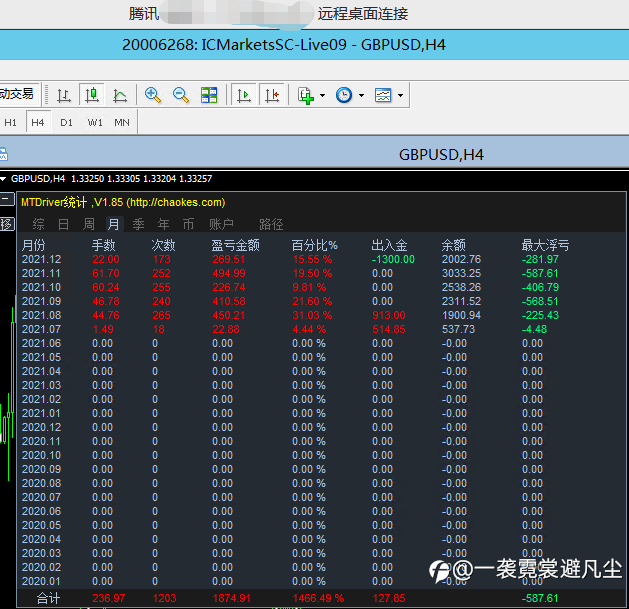Screen dimensions: 629x609
Task: Select the line chart icon
Action: tap(120, 95)
